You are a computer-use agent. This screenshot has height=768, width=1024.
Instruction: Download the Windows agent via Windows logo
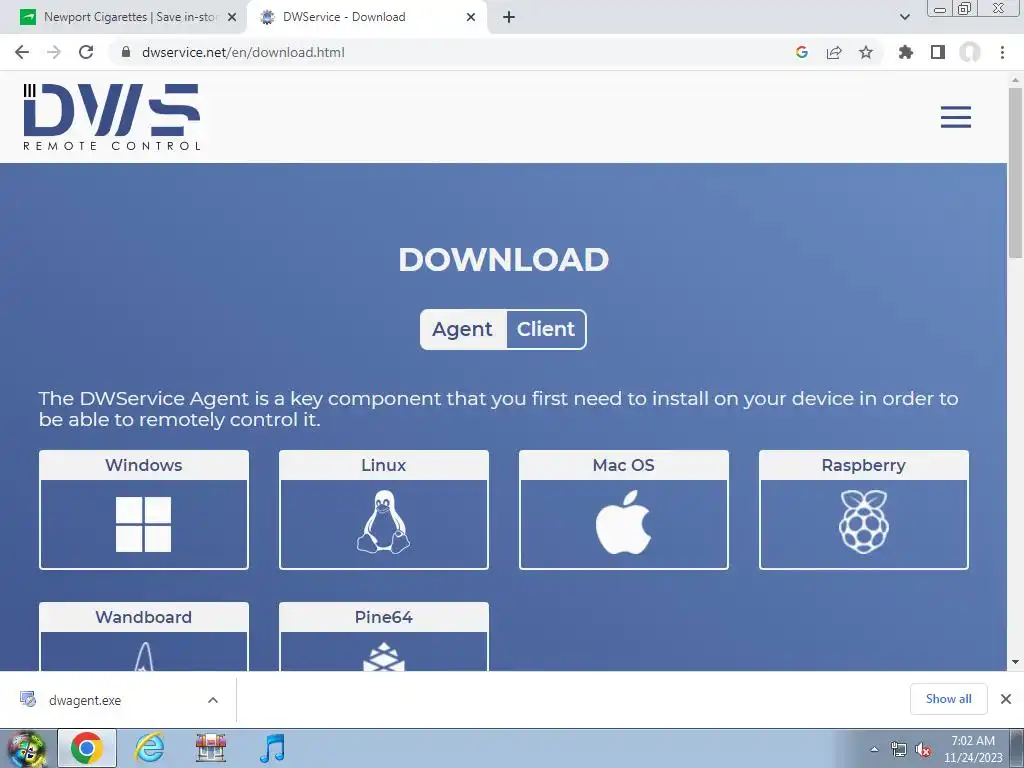pyautogui.click(x=144, y=524)
